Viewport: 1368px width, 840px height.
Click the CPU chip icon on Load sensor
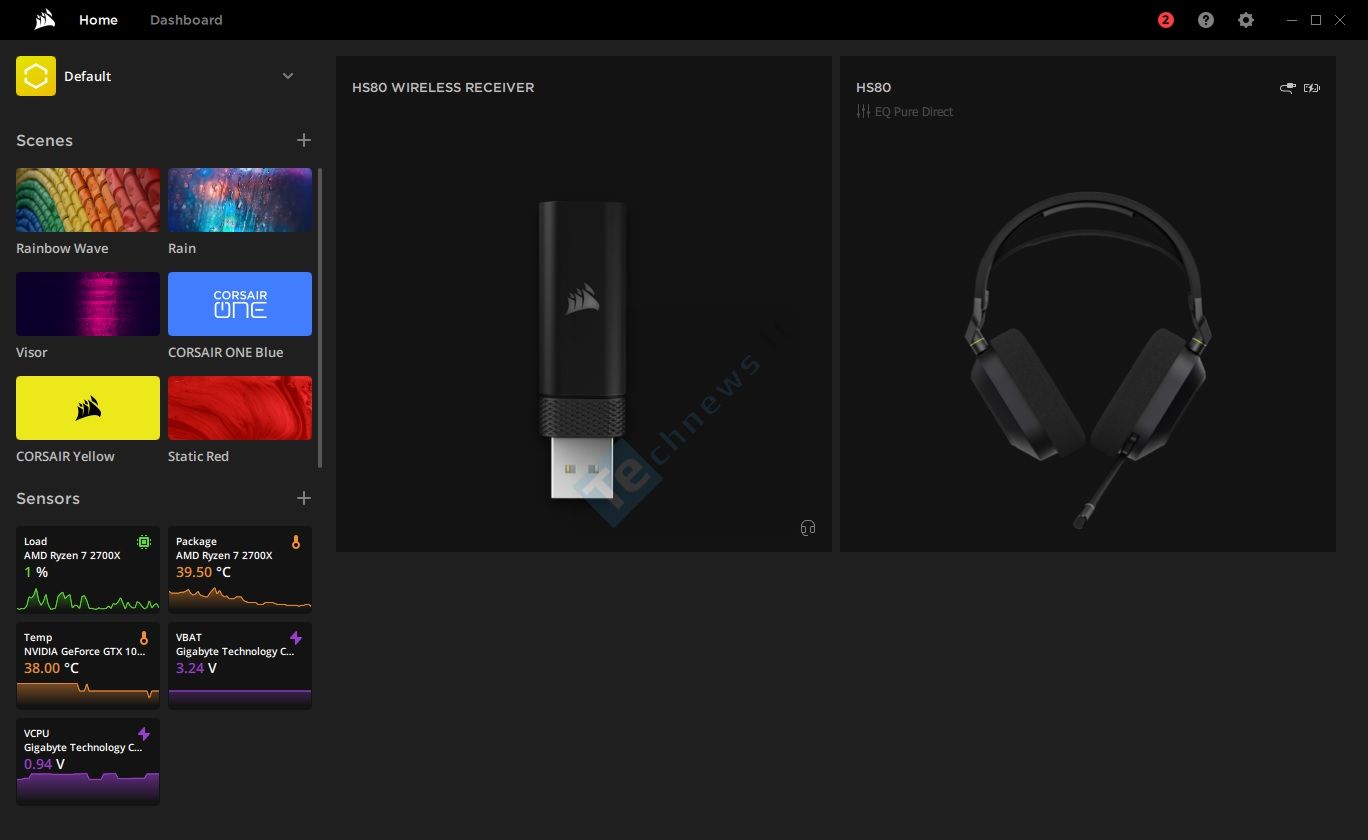click(x=144, y=542)
